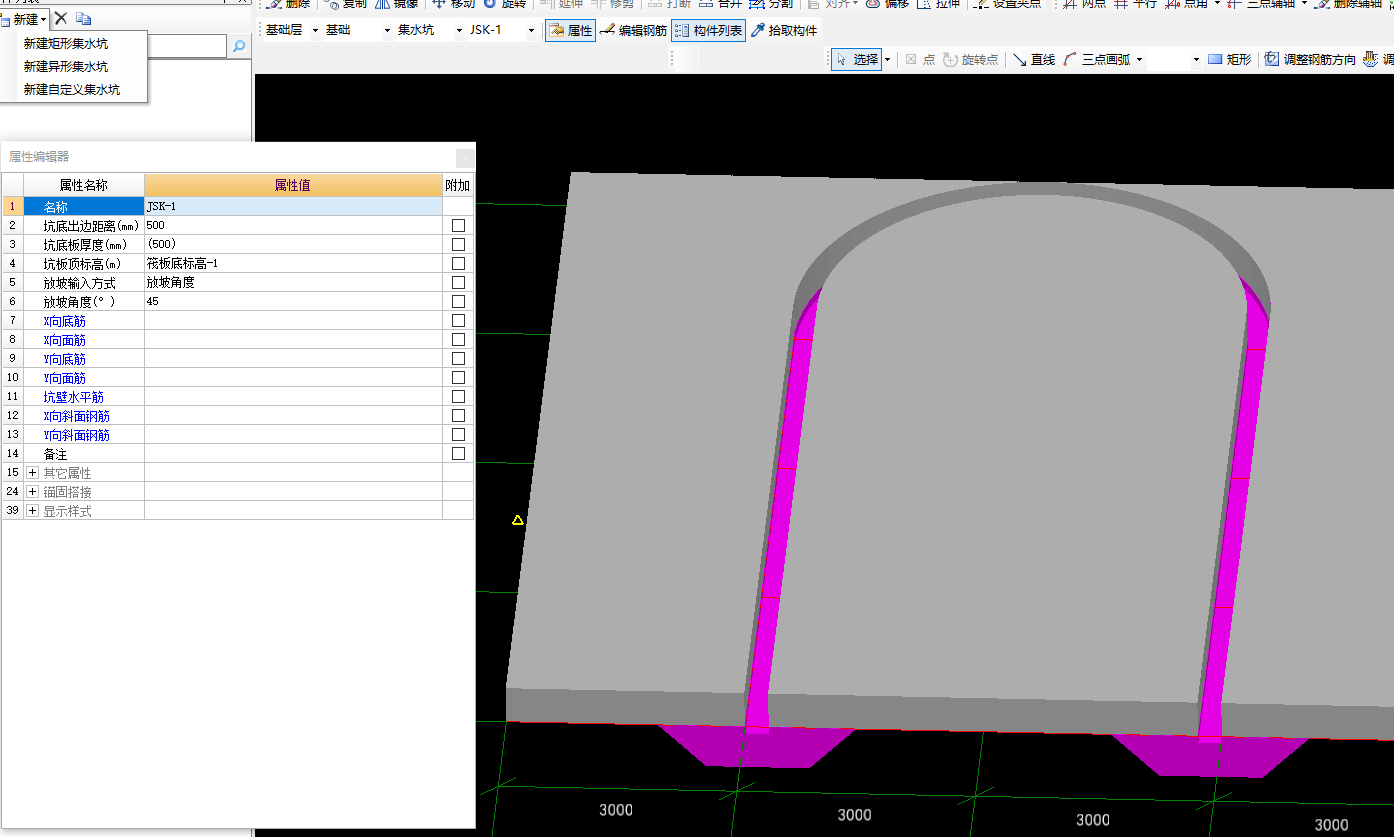Click the copy component icon beside delete X

(84, 18)
